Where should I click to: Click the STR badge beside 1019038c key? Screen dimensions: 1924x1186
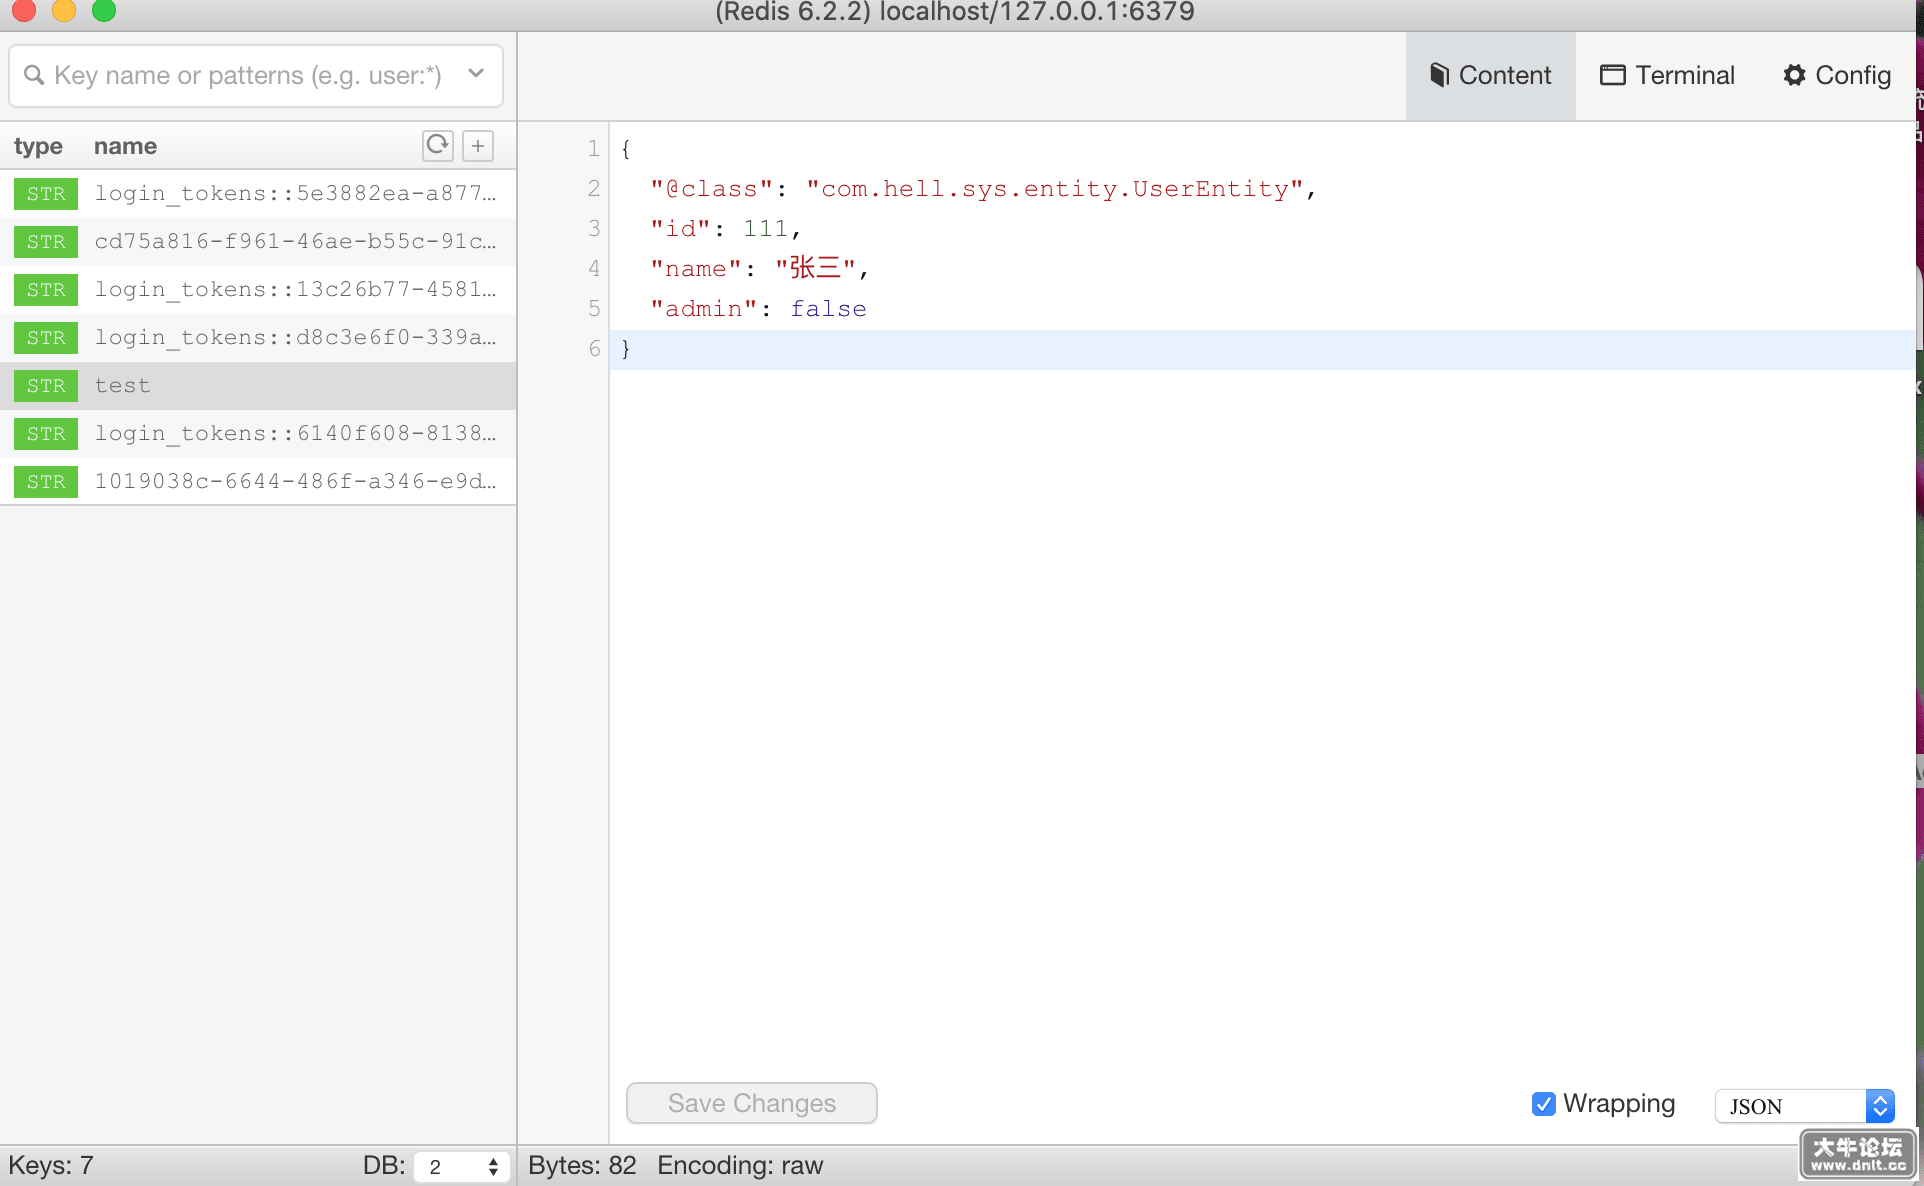[x=46, y=482]
